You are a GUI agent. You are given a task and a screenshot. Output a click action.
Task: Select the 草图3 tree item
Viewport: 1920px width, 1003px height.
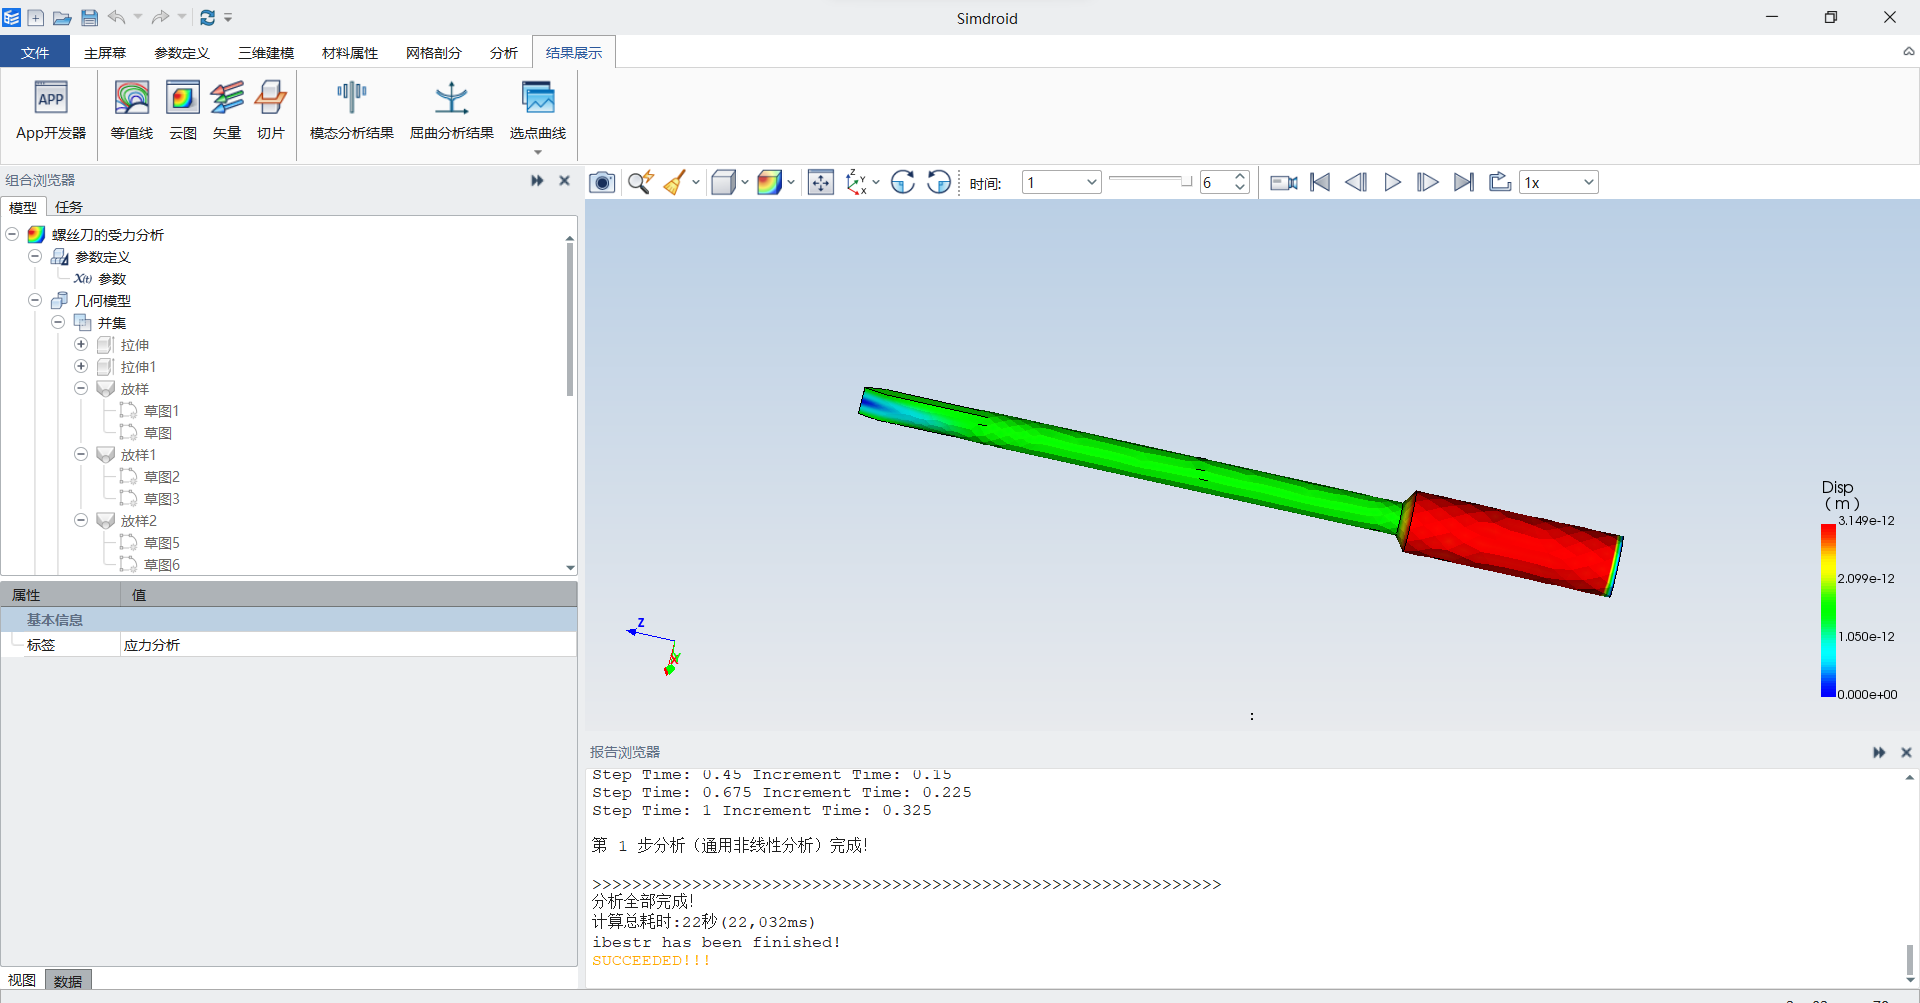[x=162, y=499]
